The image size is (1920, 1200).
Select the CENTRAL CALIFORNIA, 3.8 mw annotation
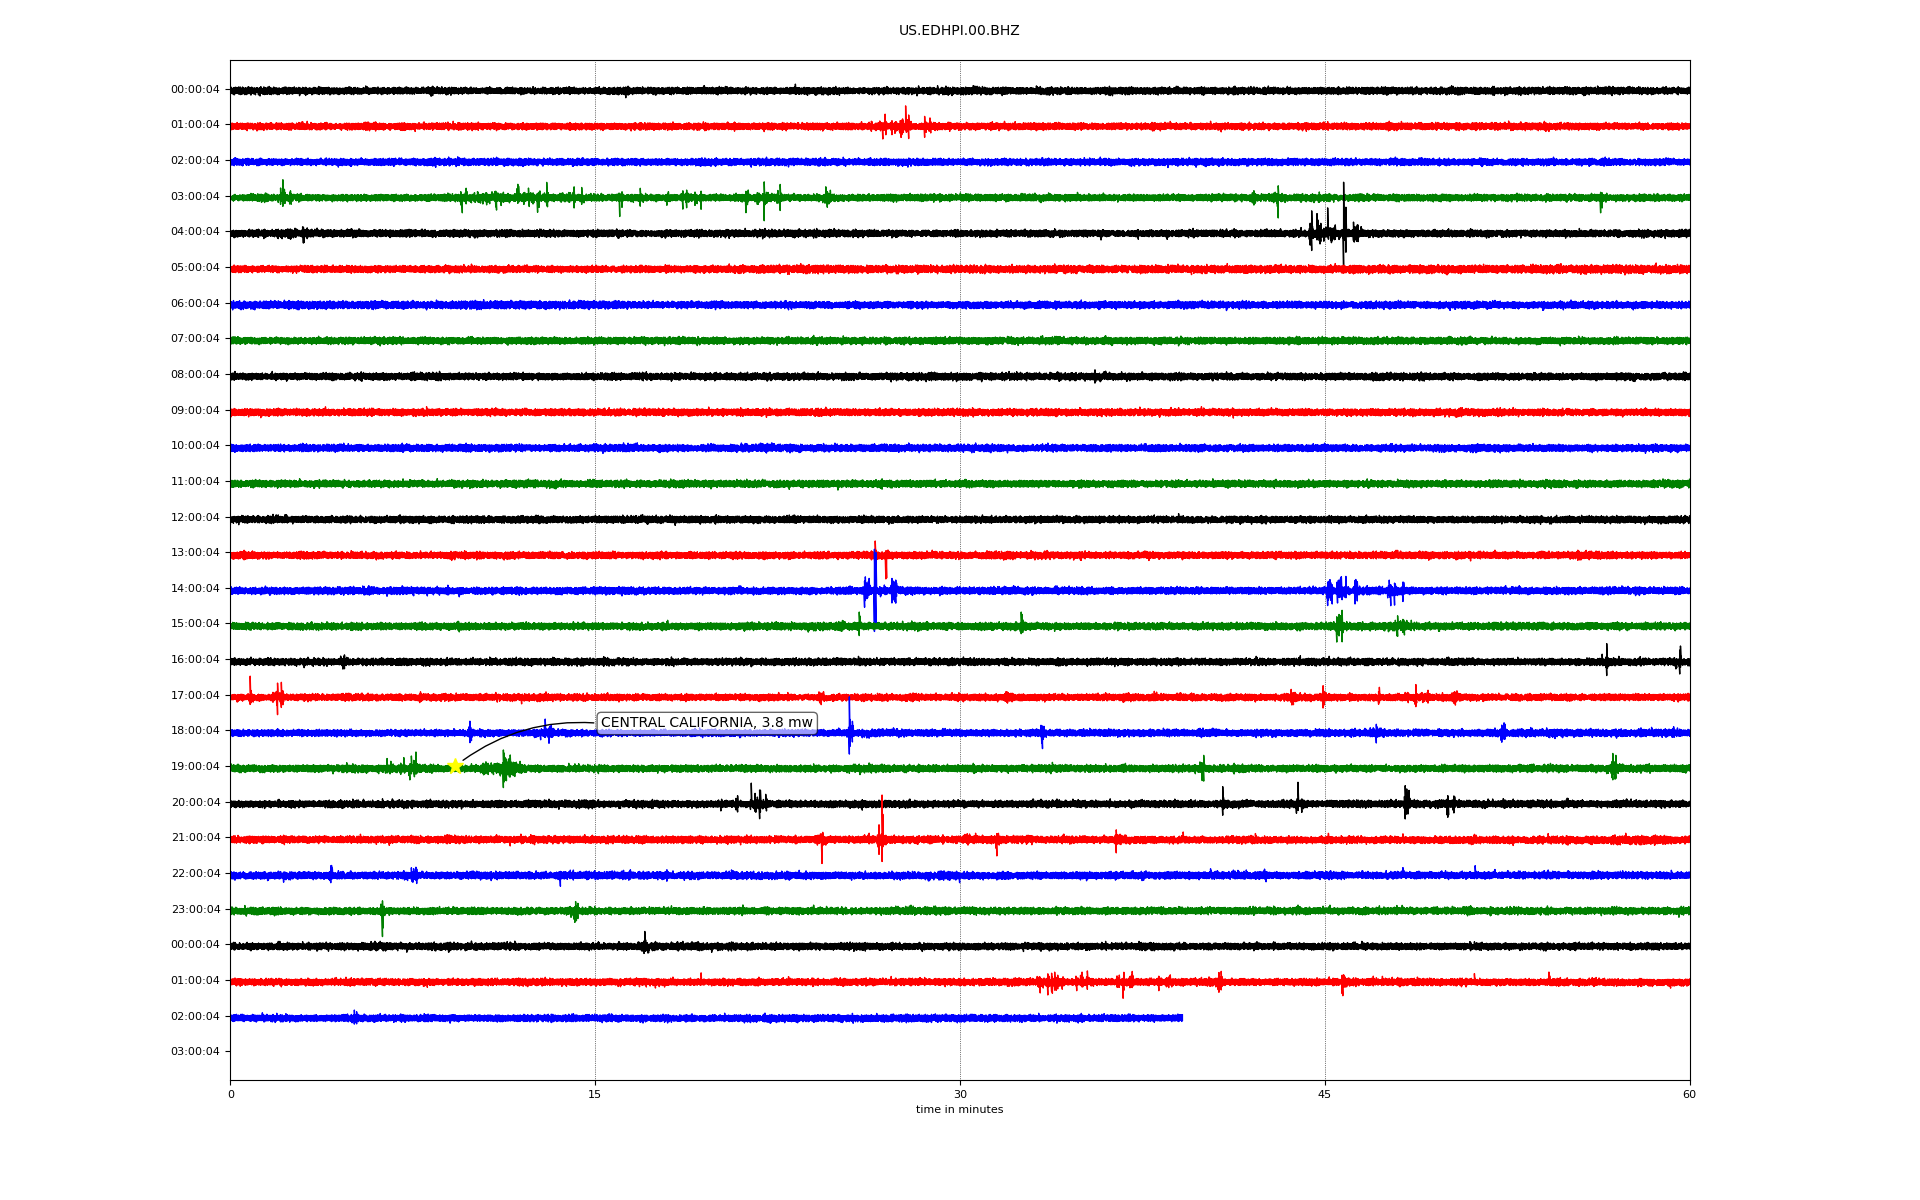pyautogui.click(x=706, y=723)
